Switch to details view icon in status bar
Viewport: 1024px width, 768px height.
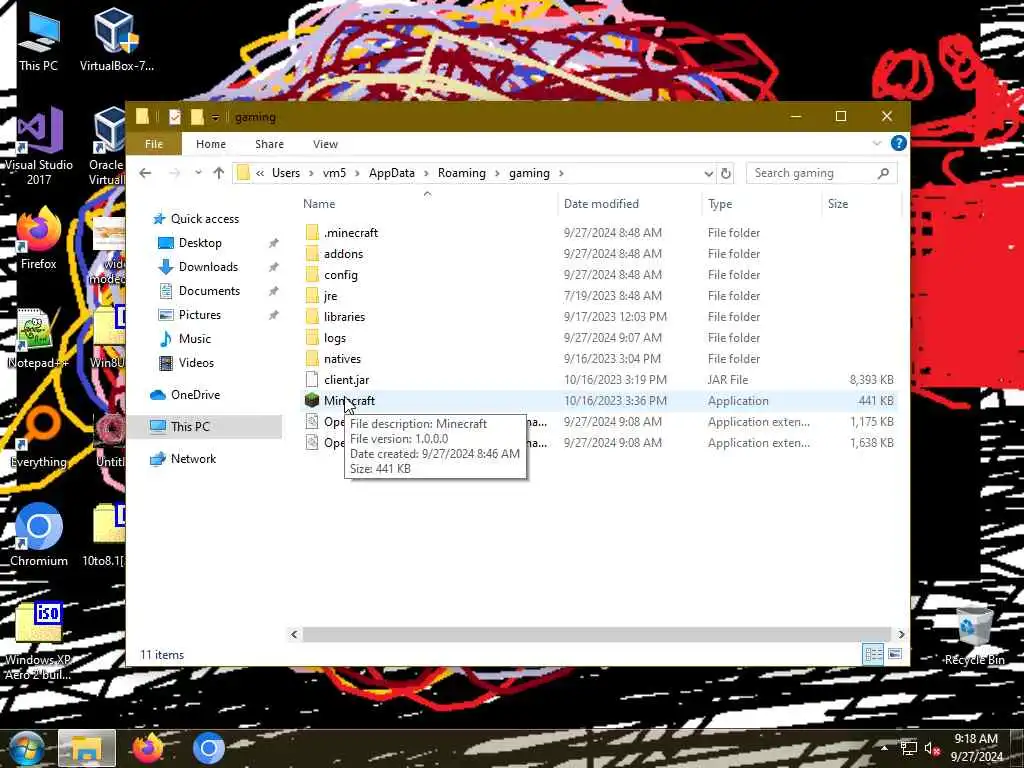(x=873, y=654)
